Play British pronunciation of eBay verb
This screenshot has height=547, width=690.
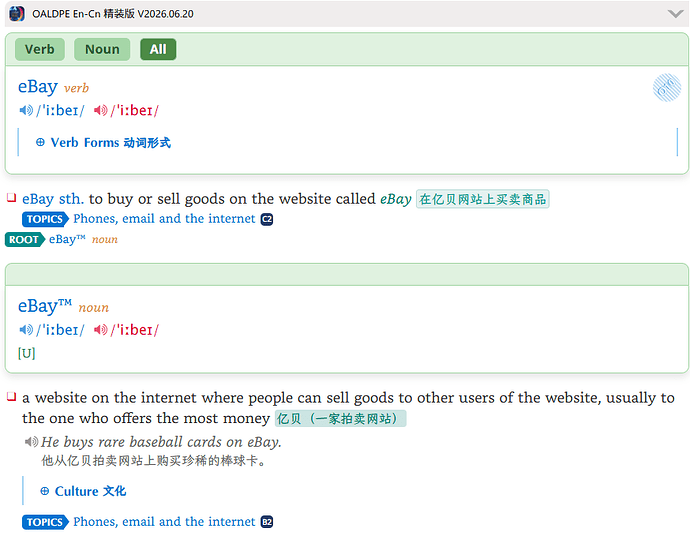26,110
